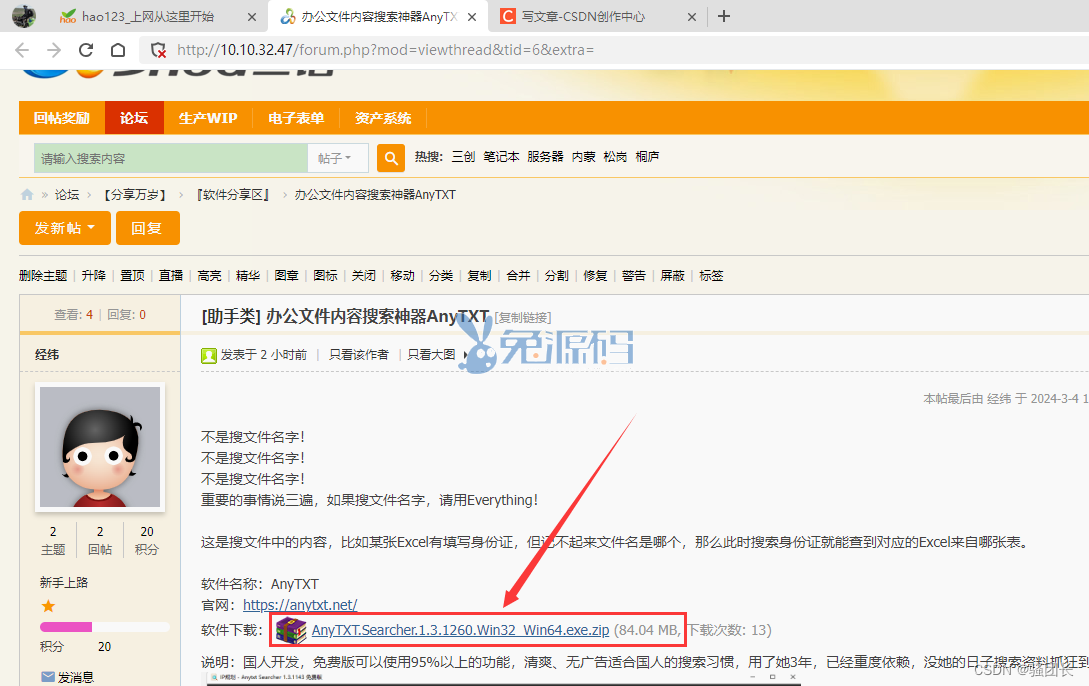Close the CSDN writing tab
Screen dimensions: 1089x686
pos(692,17)
